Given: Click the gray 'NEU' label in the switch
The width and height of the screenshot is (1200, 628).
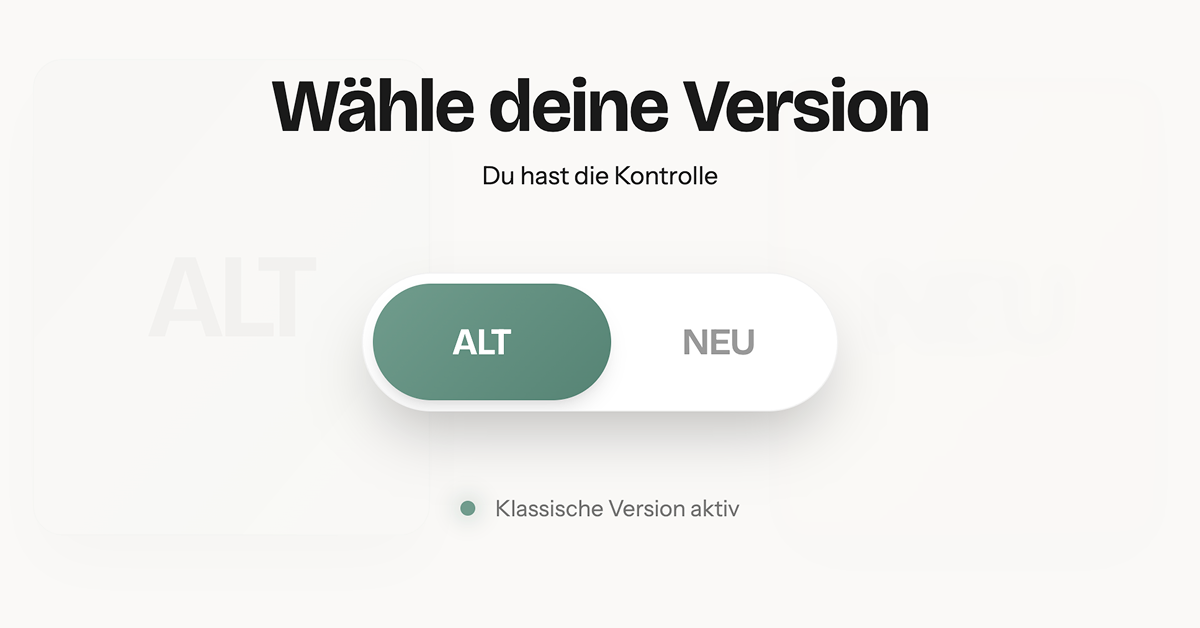Looking at the screenshot, I should click(718, 342).
